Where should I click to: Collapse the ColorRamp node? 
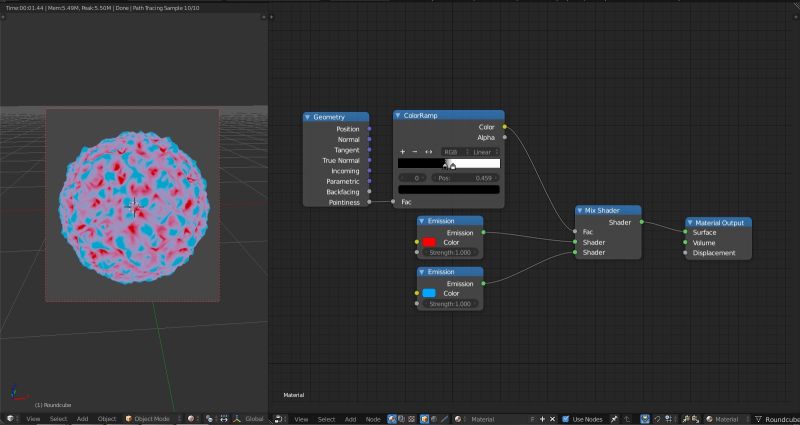pyautogui.click(x=398, y=116)
